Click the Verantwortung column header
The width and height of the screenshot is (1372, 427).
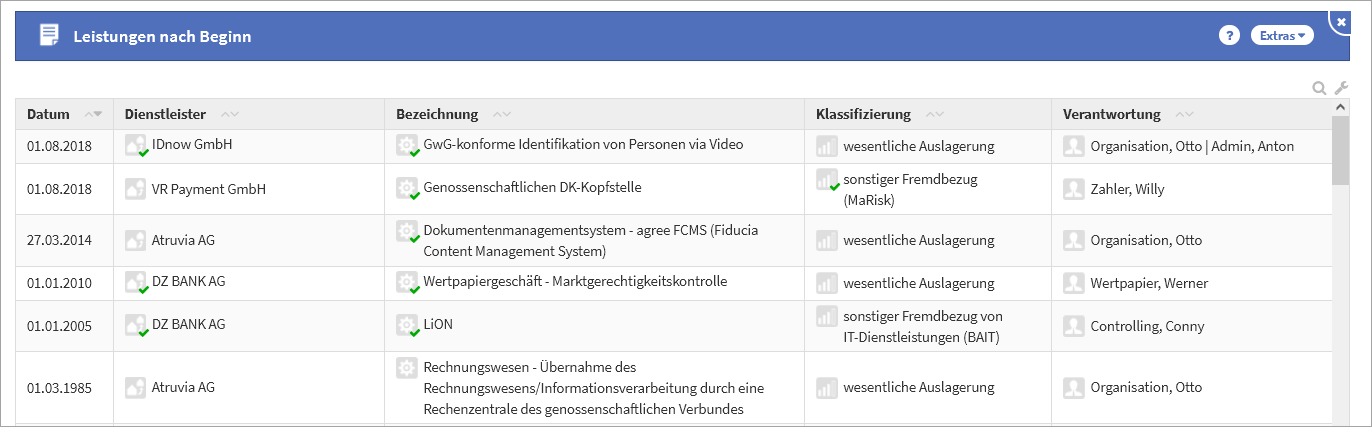pos(1111,114)
